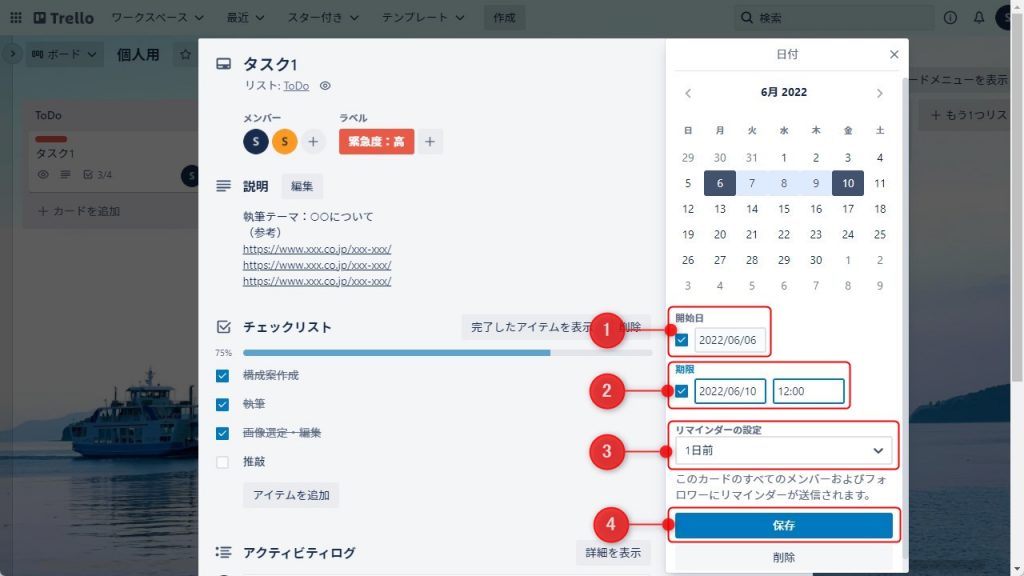Toggle the 期限 due date checkbox

tap(682, 391)
